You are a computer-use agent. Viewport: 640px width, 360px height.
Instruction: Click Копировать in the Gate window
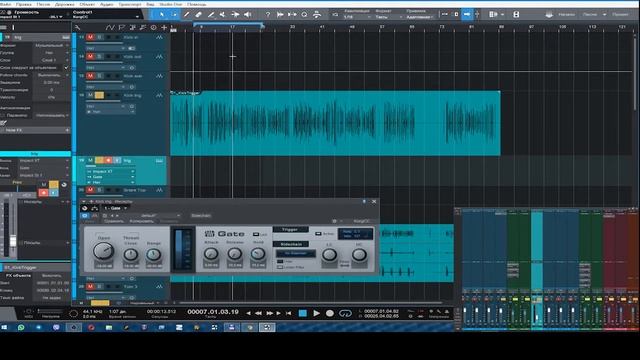(141, 221)
